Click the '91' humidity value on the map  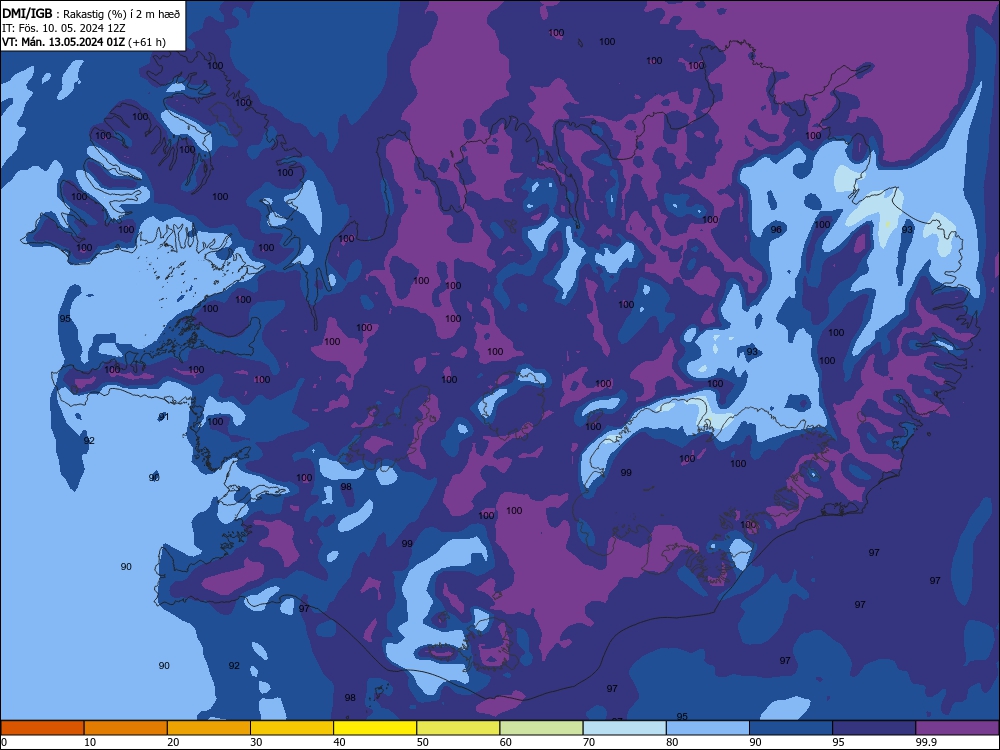tap(164, 416)
